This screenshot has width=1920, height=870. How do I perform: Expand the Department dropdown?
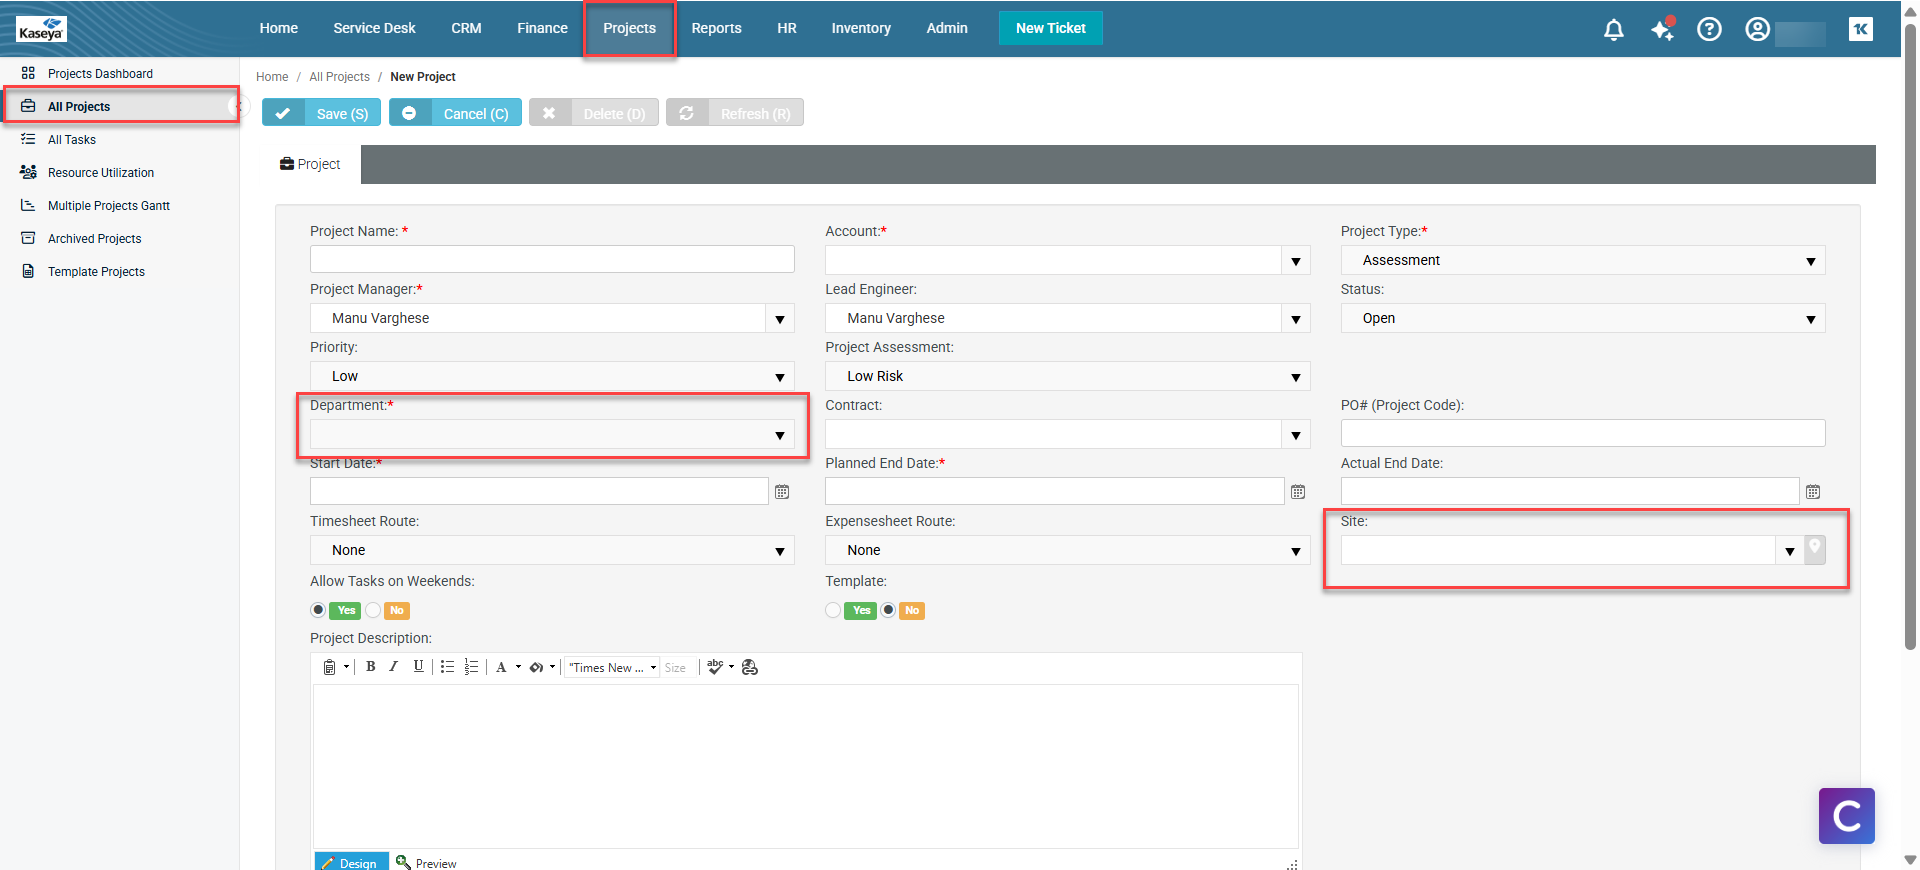pyautogui.click(x=779, y=435)
